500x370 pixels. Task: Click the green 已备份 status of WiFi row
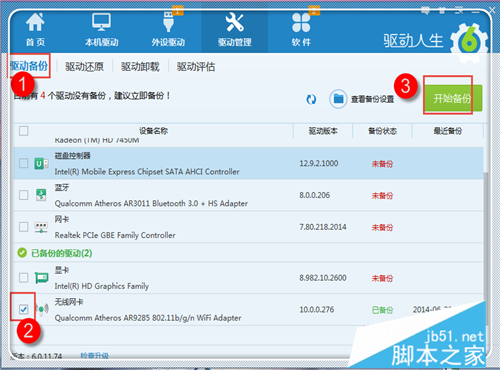coord(382,310)
